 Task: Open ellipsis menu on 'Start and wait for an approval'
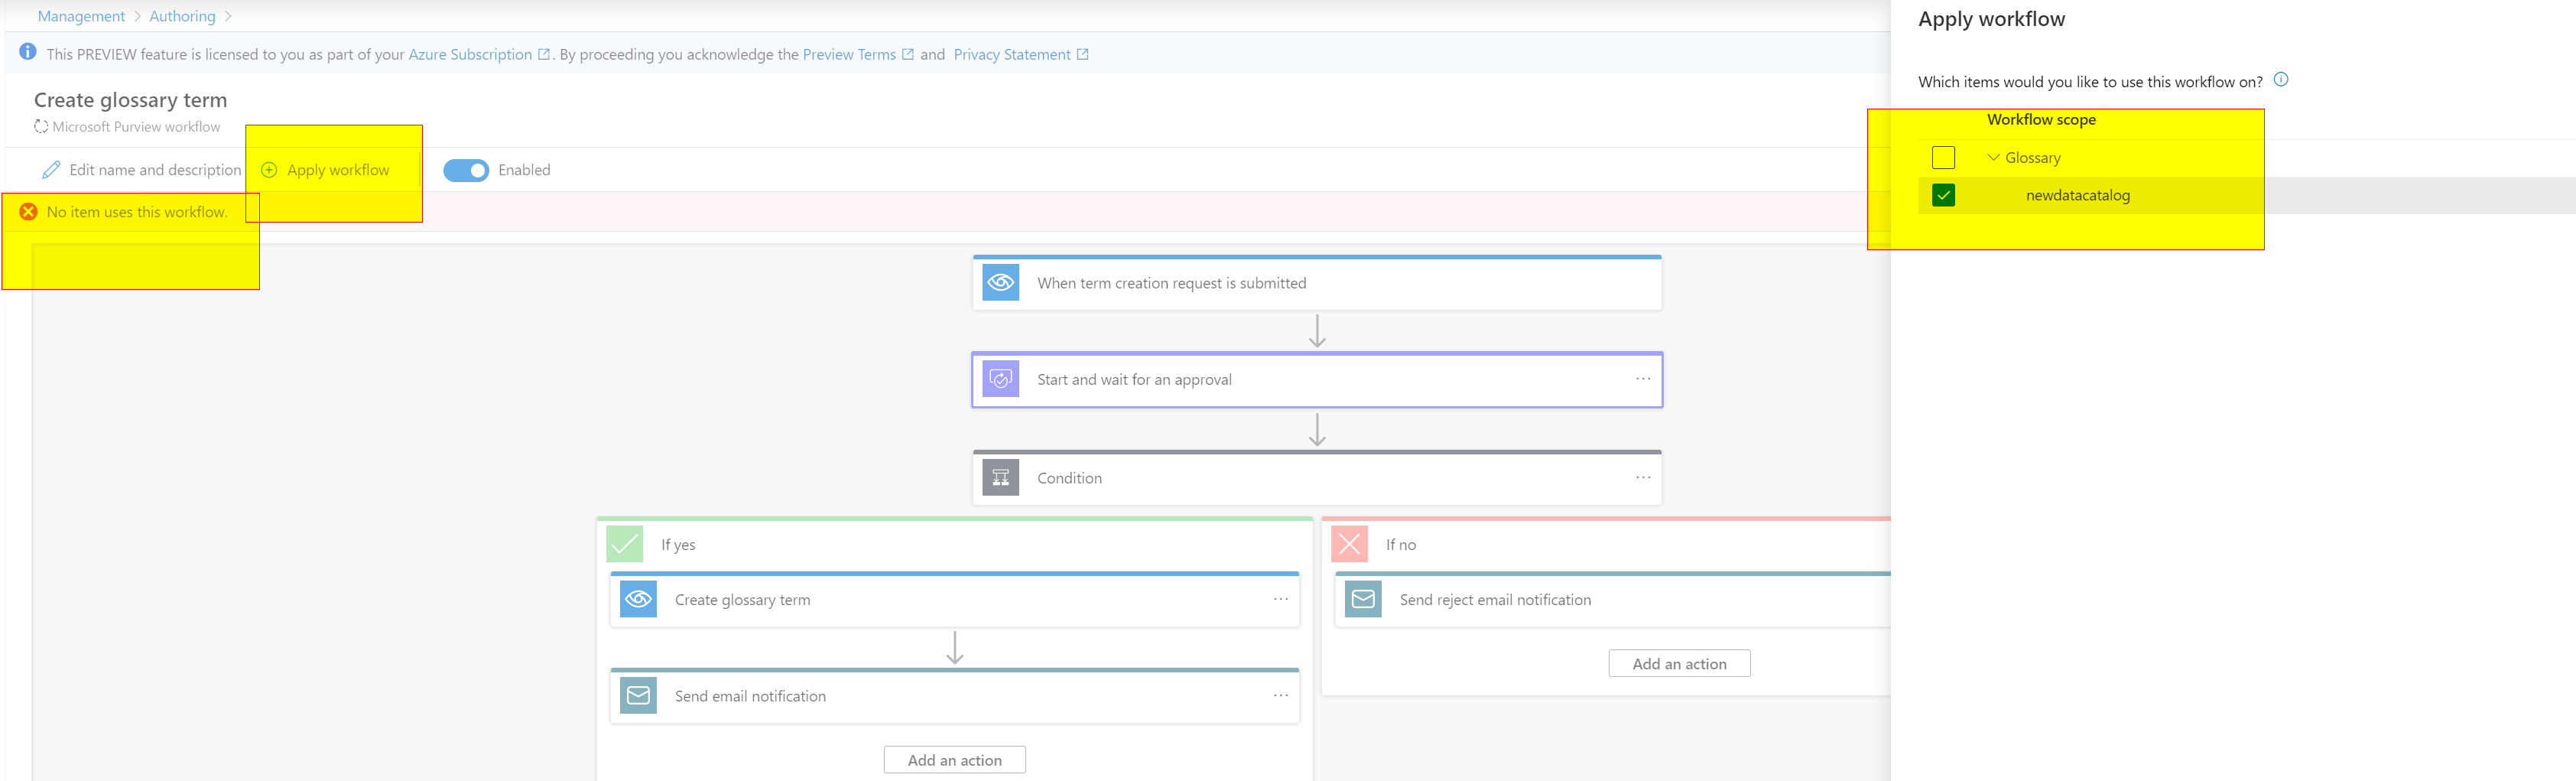pyautogui.click(x=1642, y=379)
